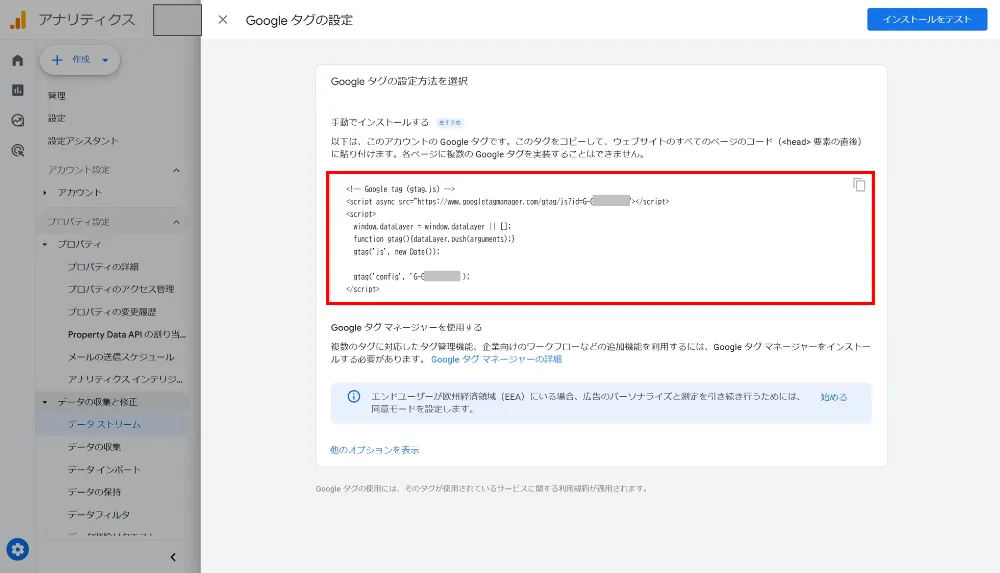Open データの保持

tap(94, 492)
